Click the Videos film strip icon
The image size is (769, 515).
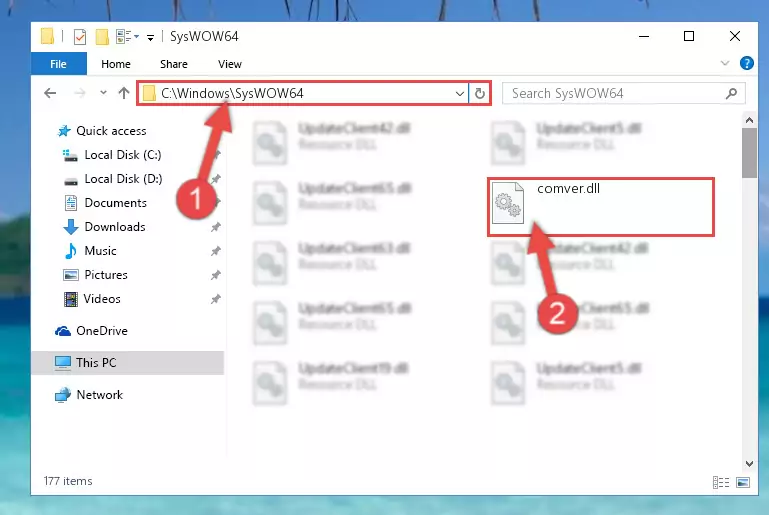pyautogui.click(x=71, y=299)
